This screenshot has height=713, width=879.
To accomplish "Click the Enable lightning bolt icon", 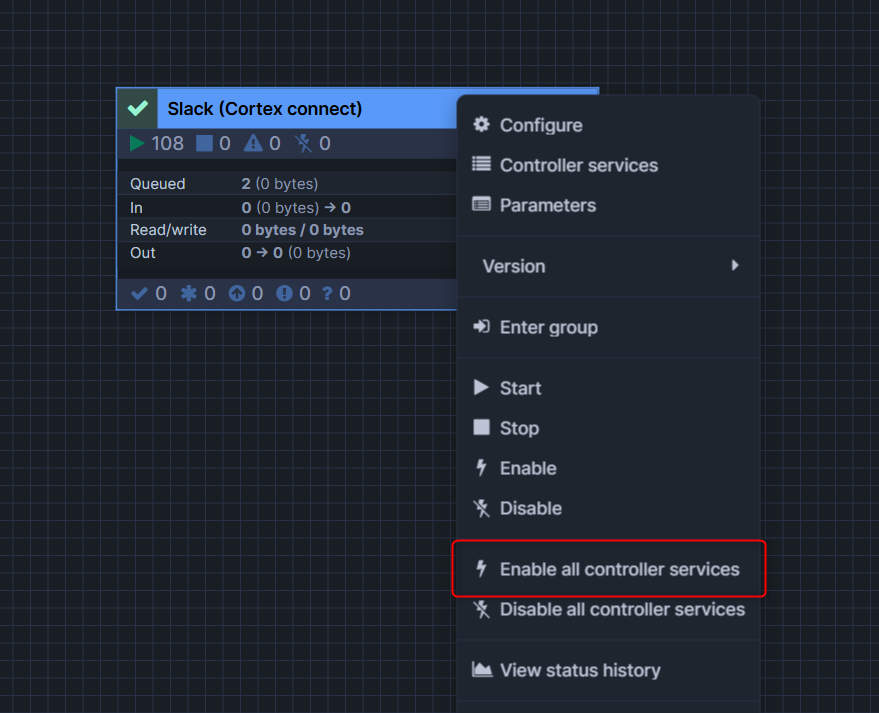I will (481, 467).
